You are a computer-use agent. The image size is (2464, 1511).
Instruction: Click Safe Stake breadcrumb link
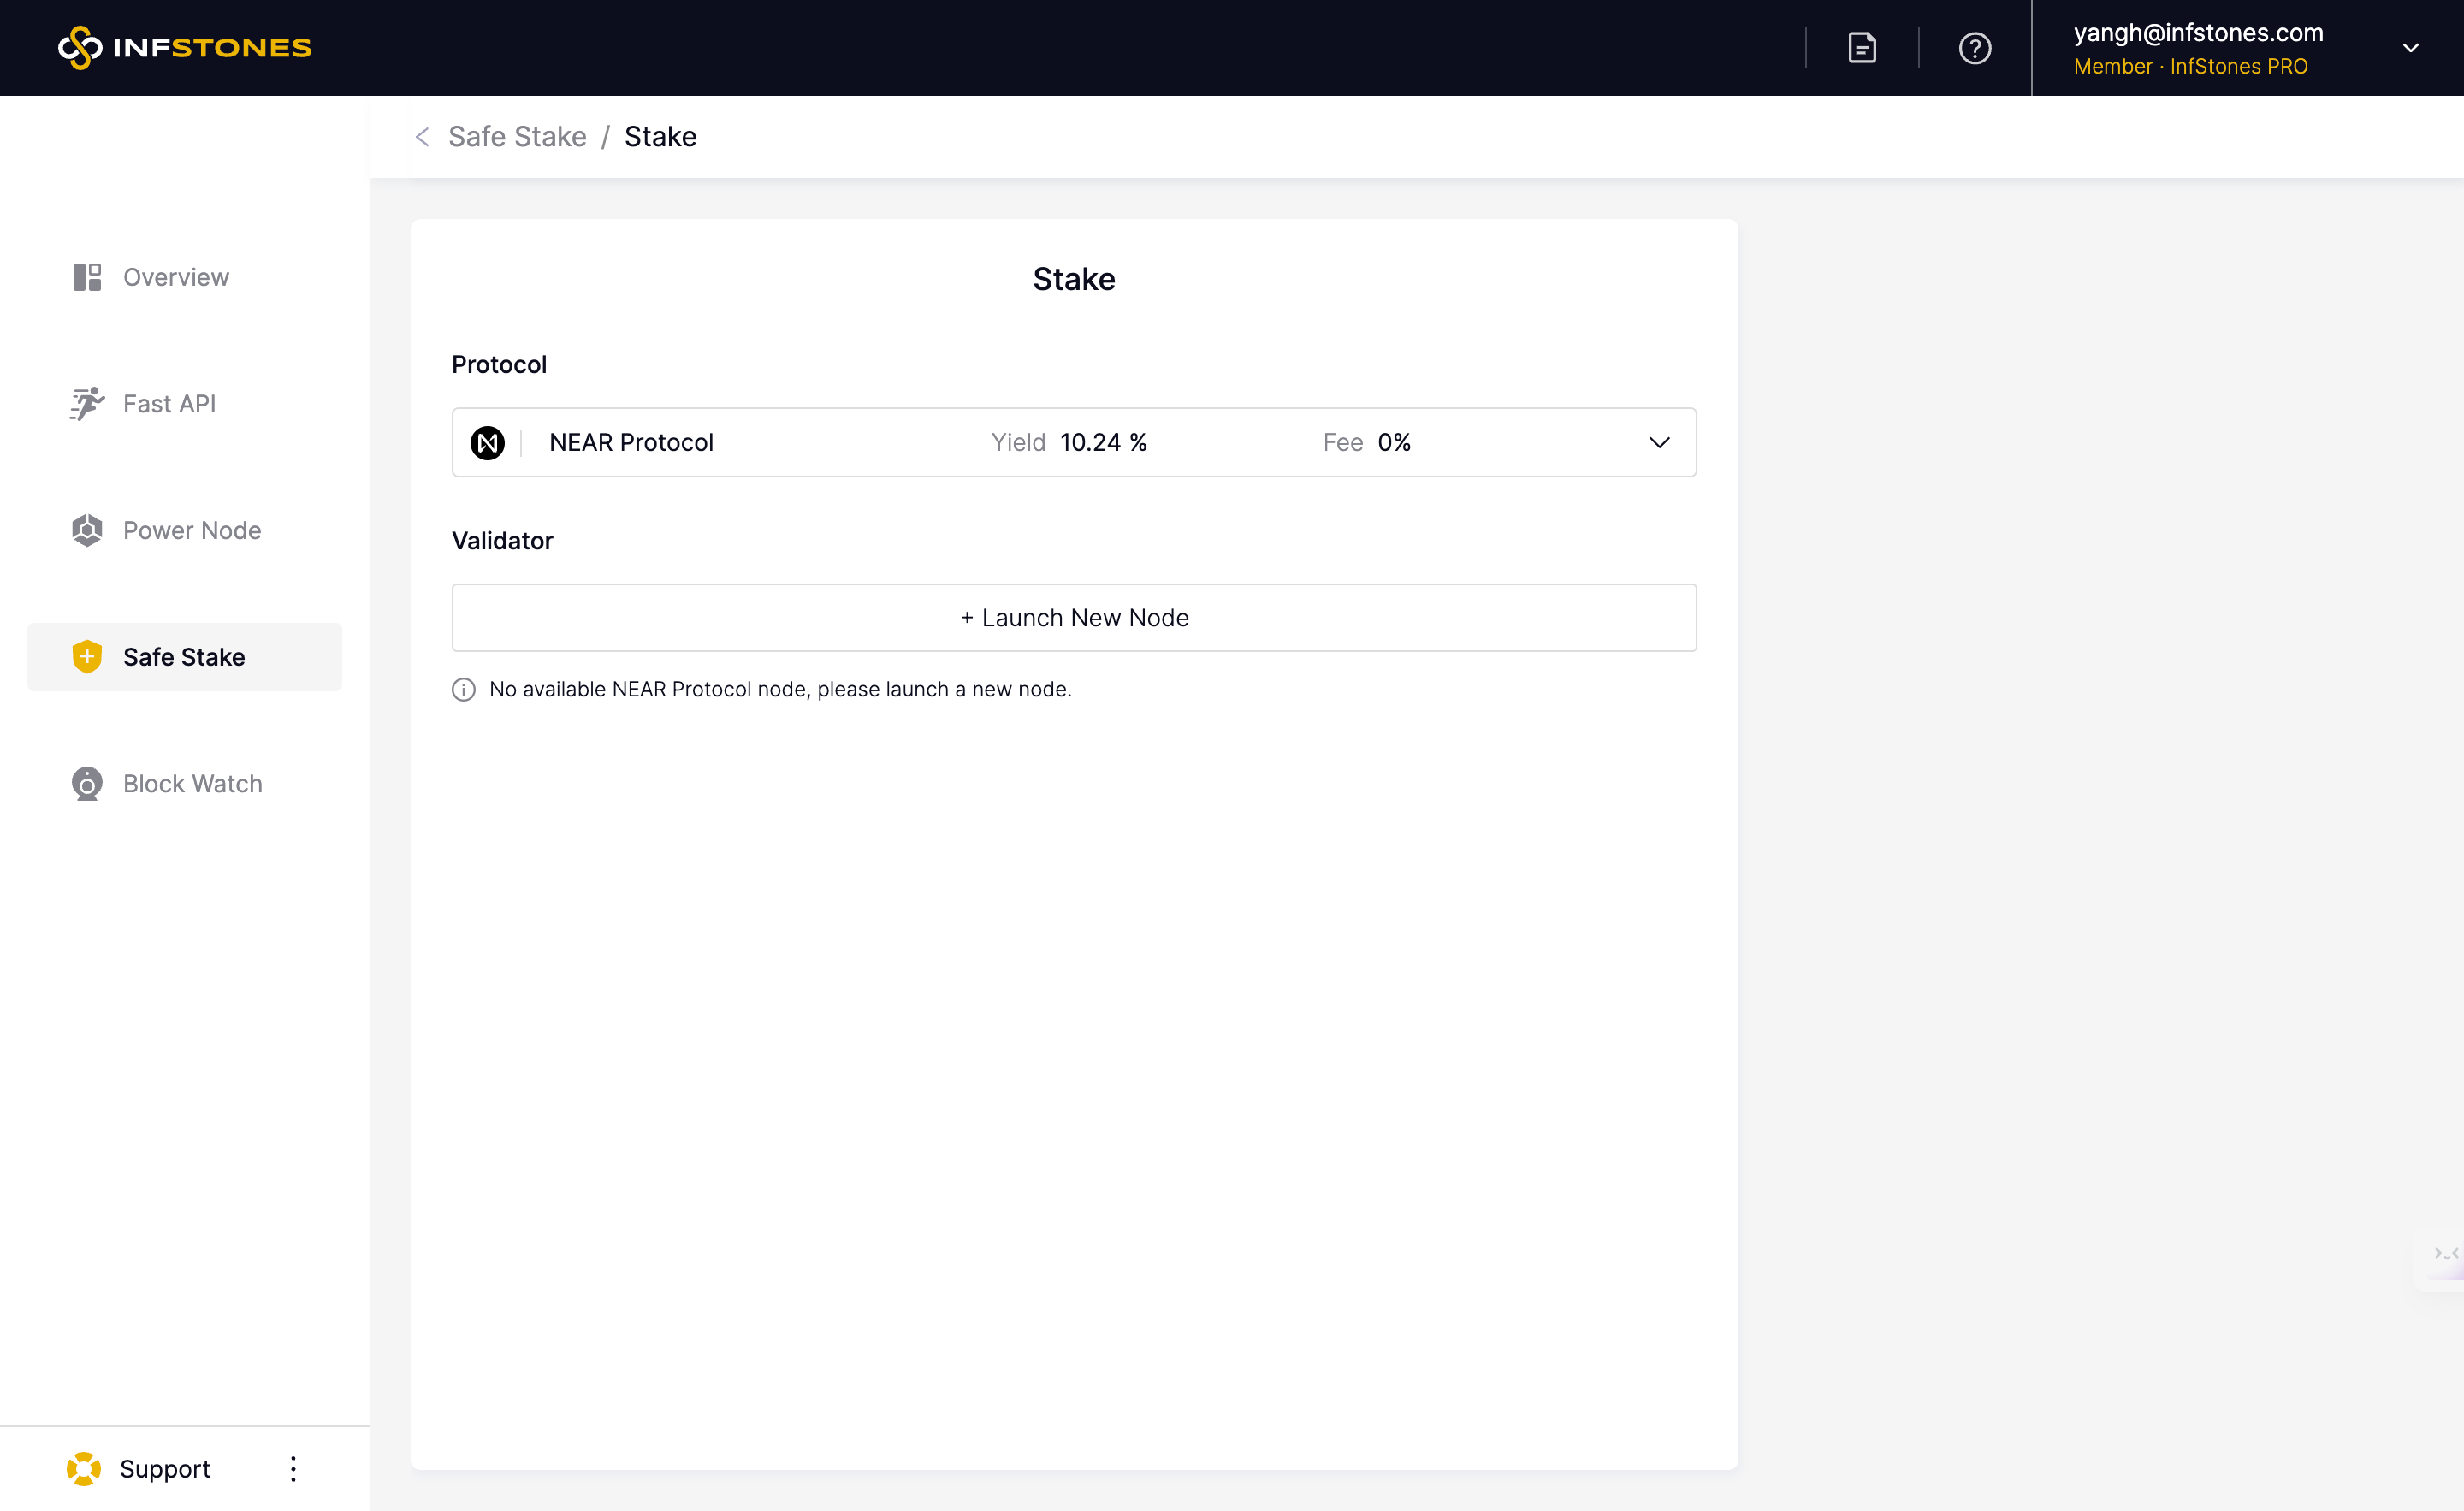pos(517,137)
